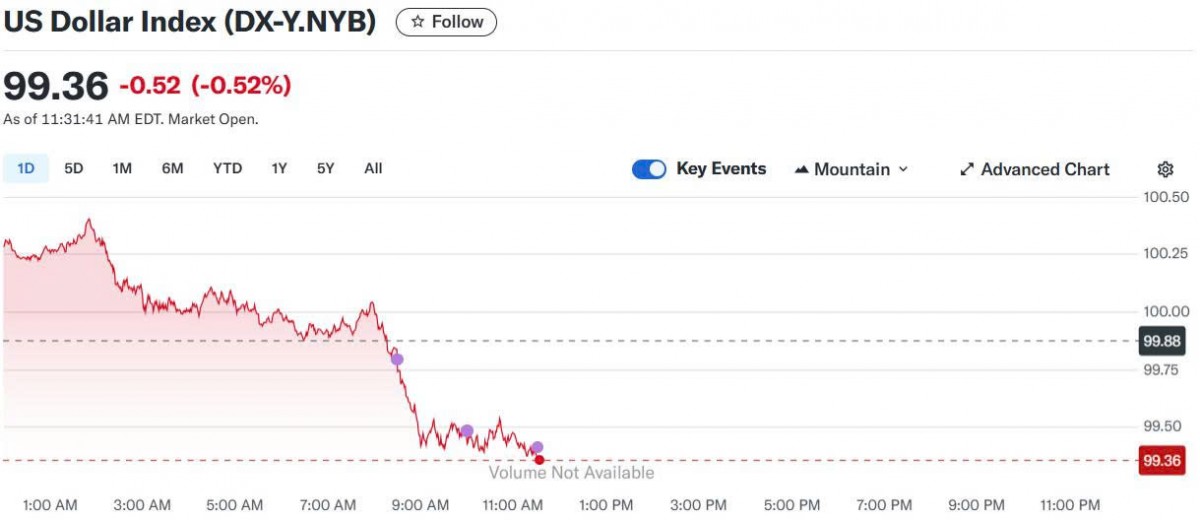Click the red current price dot
Image resolution: width=1200 pixels, height=520 pixels.
[x=540, y=460]
